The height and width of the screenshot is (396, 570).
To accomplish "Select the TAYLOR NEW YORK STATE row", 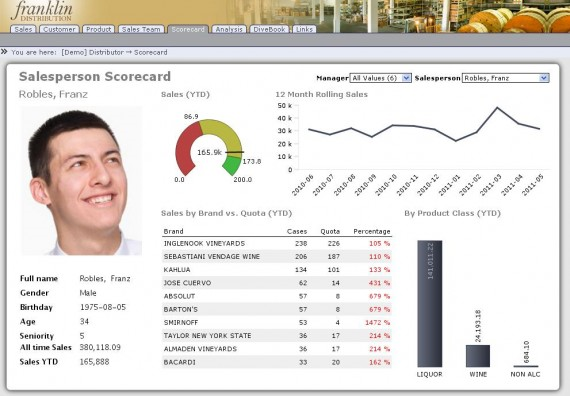I will tap(277, 335).
